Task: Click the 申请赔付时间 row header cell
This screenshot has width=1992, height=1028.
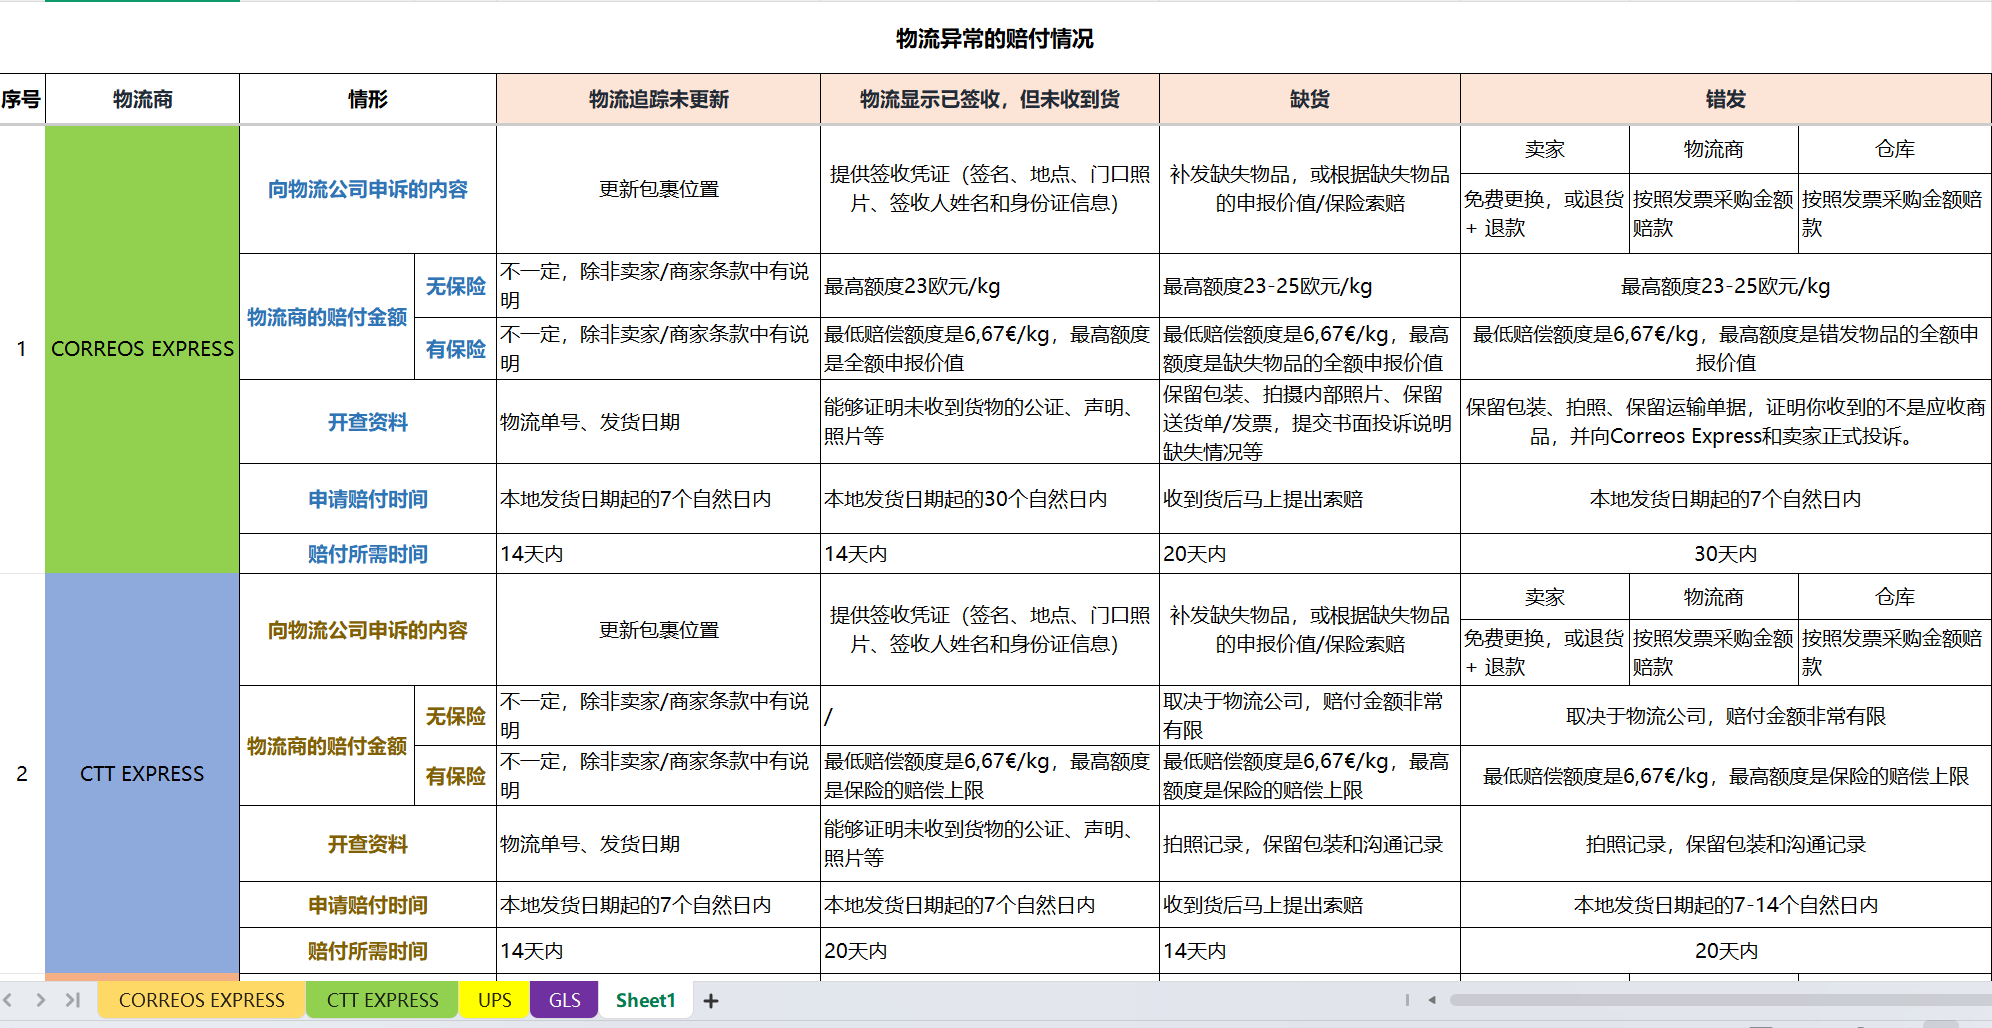Action: click(x=367, y=499)
